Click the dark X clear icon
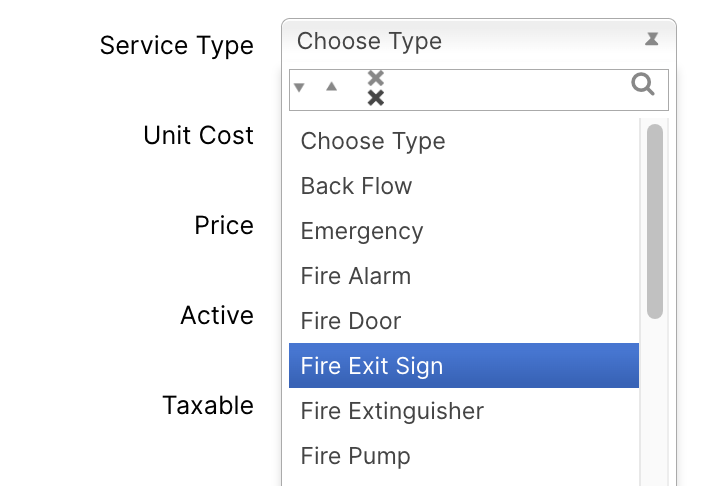The width and height of the screenshot is (712, 486). pos(376,98)
